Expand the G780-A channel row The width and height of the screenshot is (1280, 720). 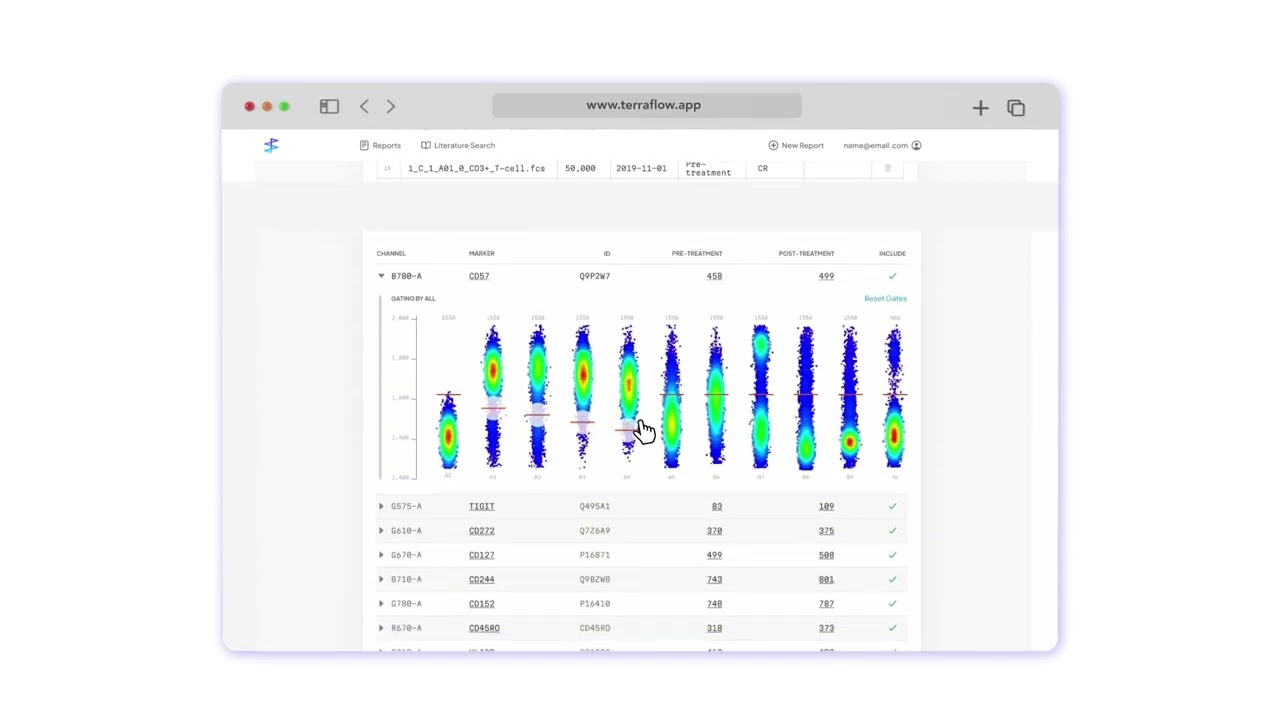[x=381, y=604]
